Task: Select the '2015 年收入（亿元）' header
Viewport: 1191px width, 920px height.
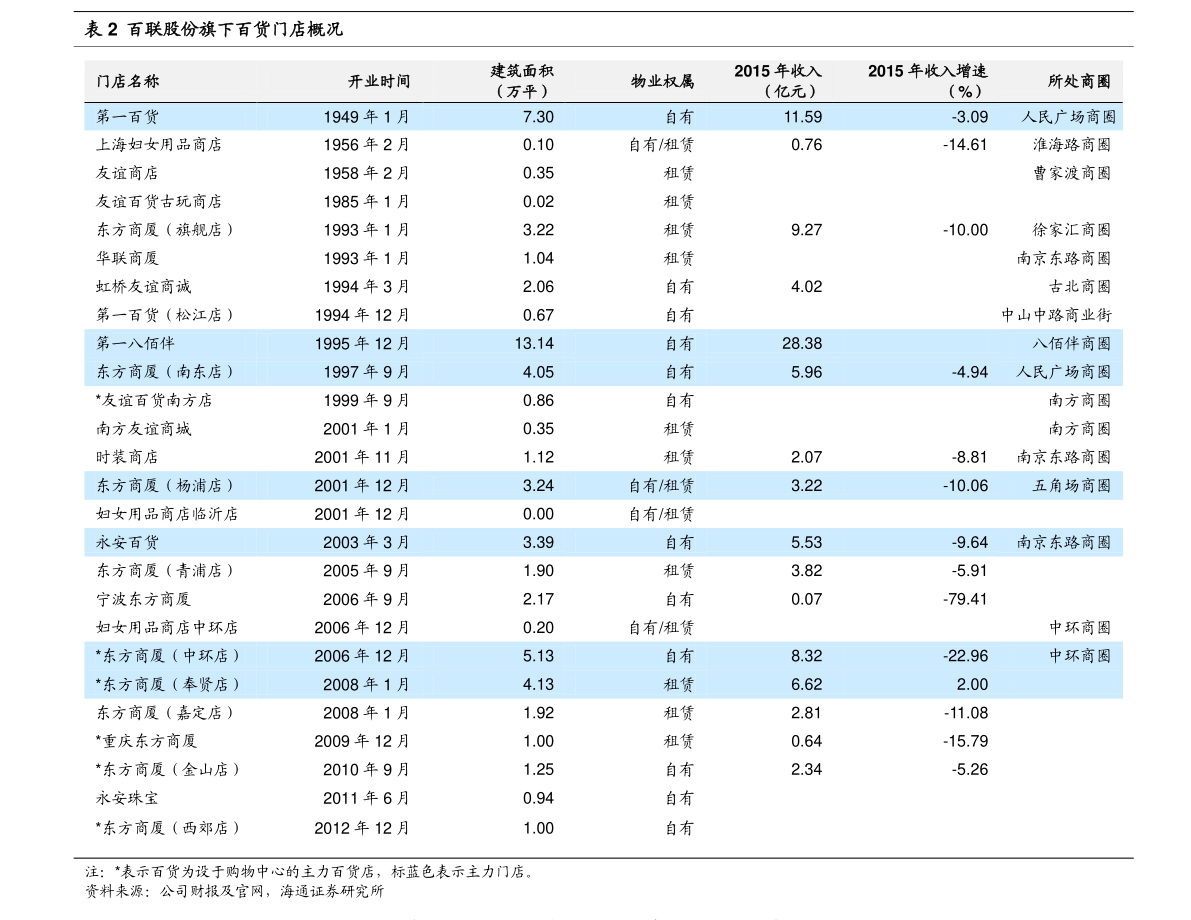Action: pos(778,81)
